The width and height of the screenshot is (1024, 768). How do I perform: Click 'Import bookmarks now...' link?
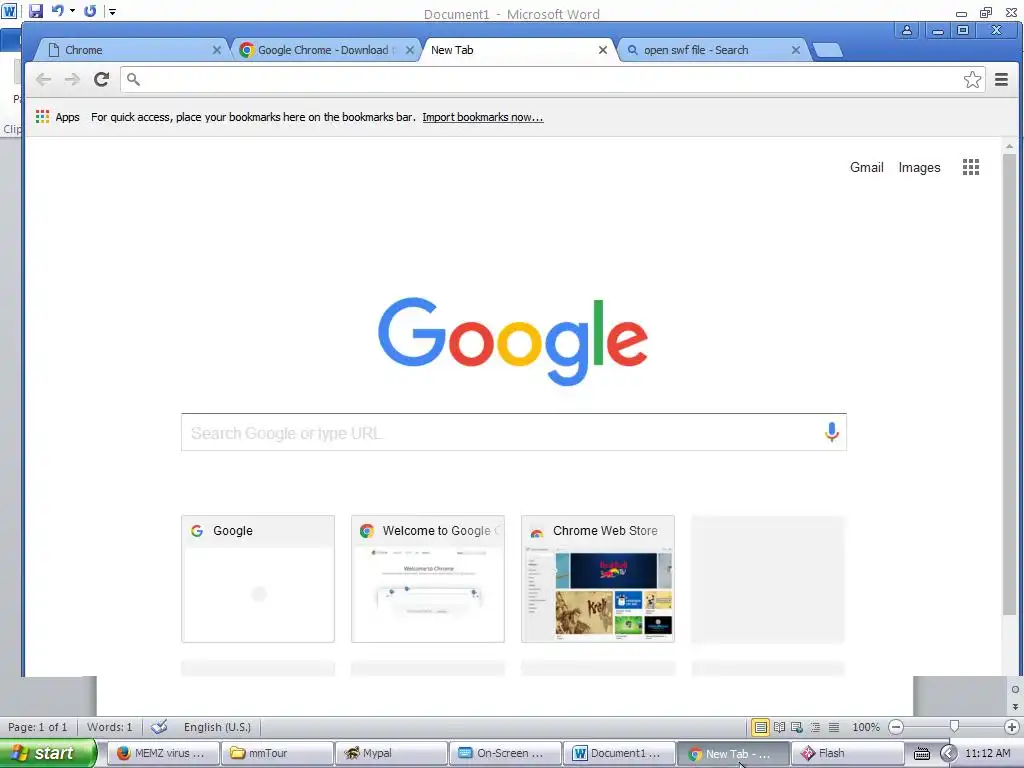[483, 117]
